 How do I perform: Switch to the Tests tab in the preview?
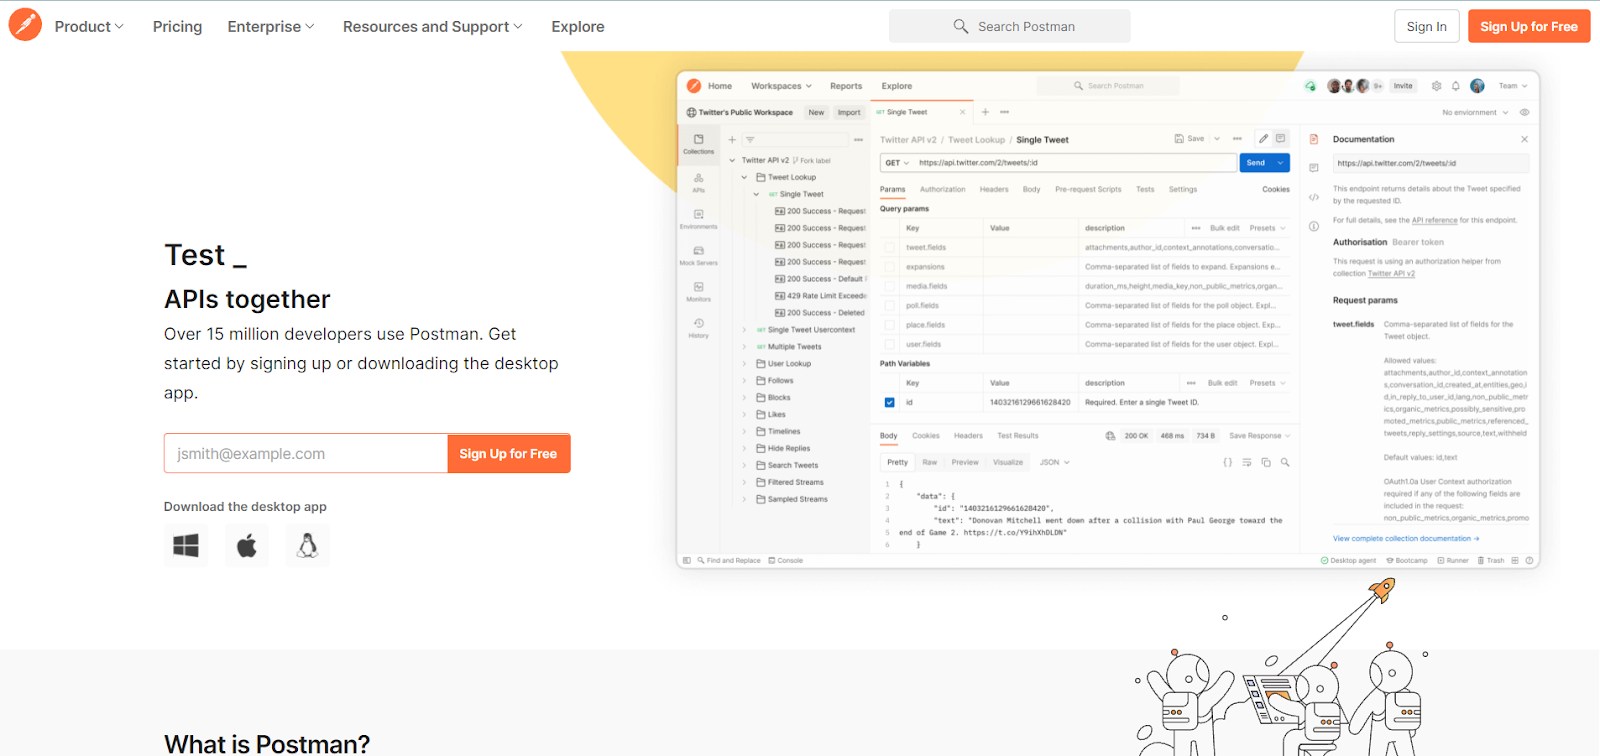[1145, 189]
